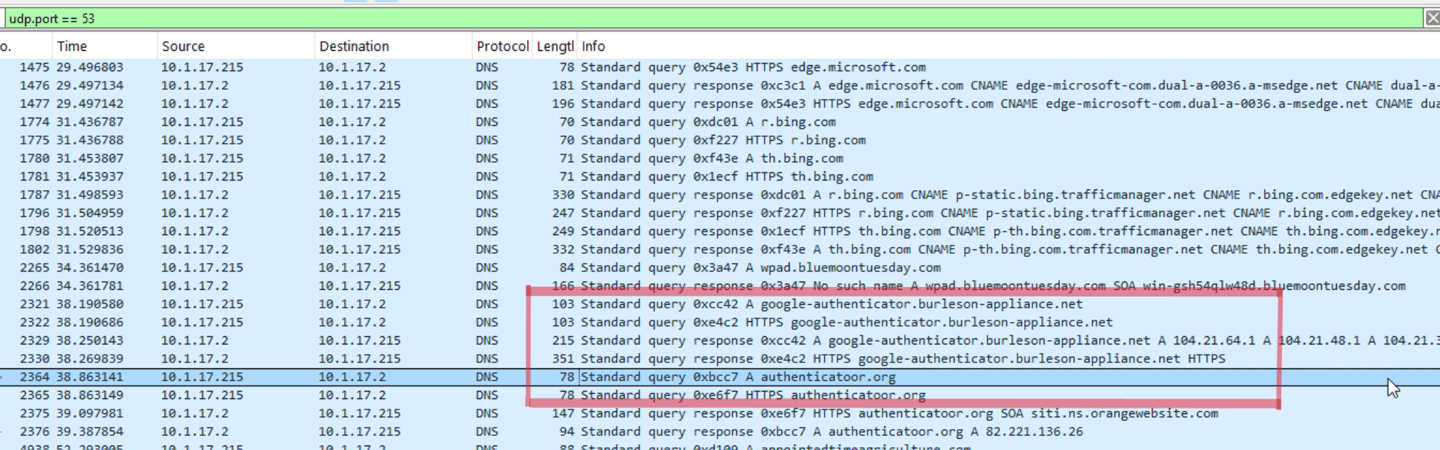Viewport: 1440px width, 450px height.
Task: Sort by the Time column header
Action: [x=104, y=46]
